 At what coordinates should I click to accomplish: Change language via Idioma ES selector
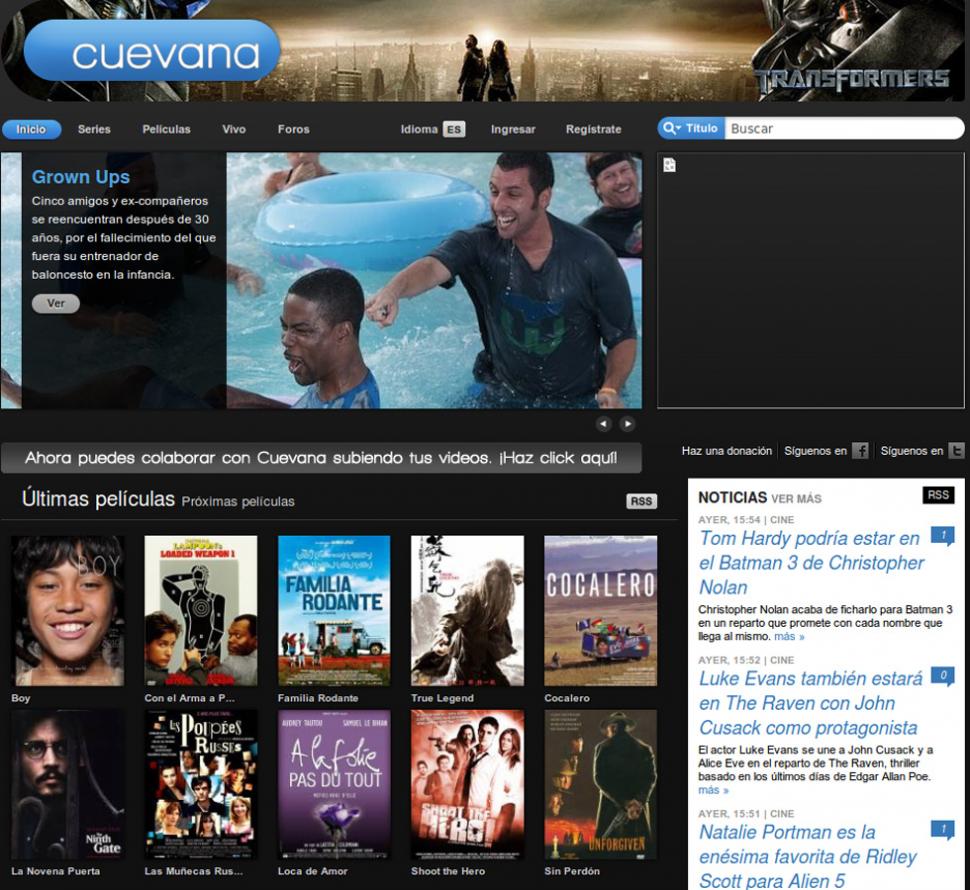(x=433, y=129)
